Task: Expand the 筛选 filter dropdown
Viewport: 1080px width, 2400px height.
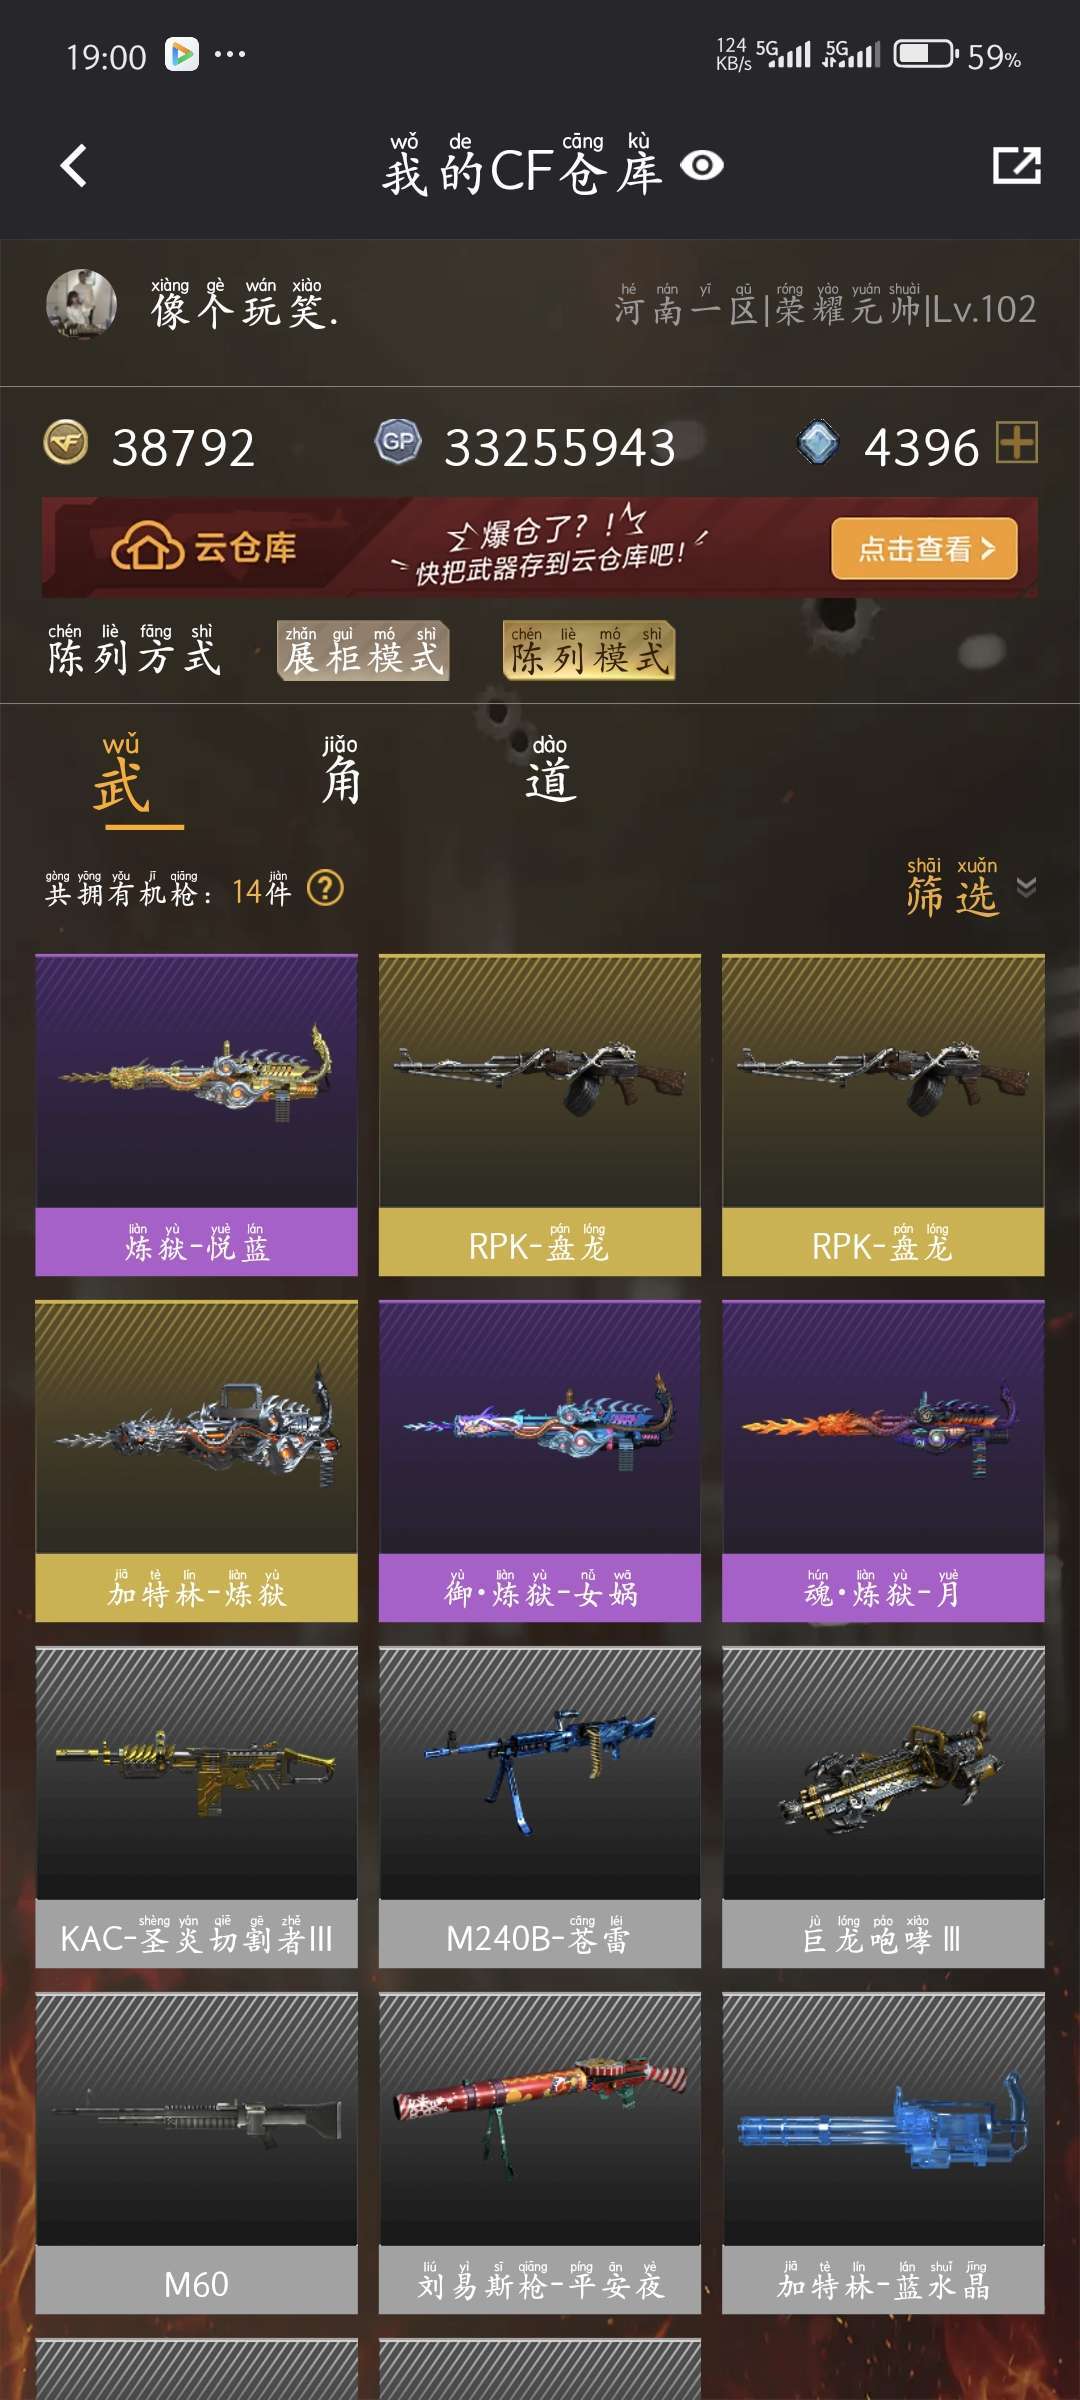Action: [x=952, y=887]
